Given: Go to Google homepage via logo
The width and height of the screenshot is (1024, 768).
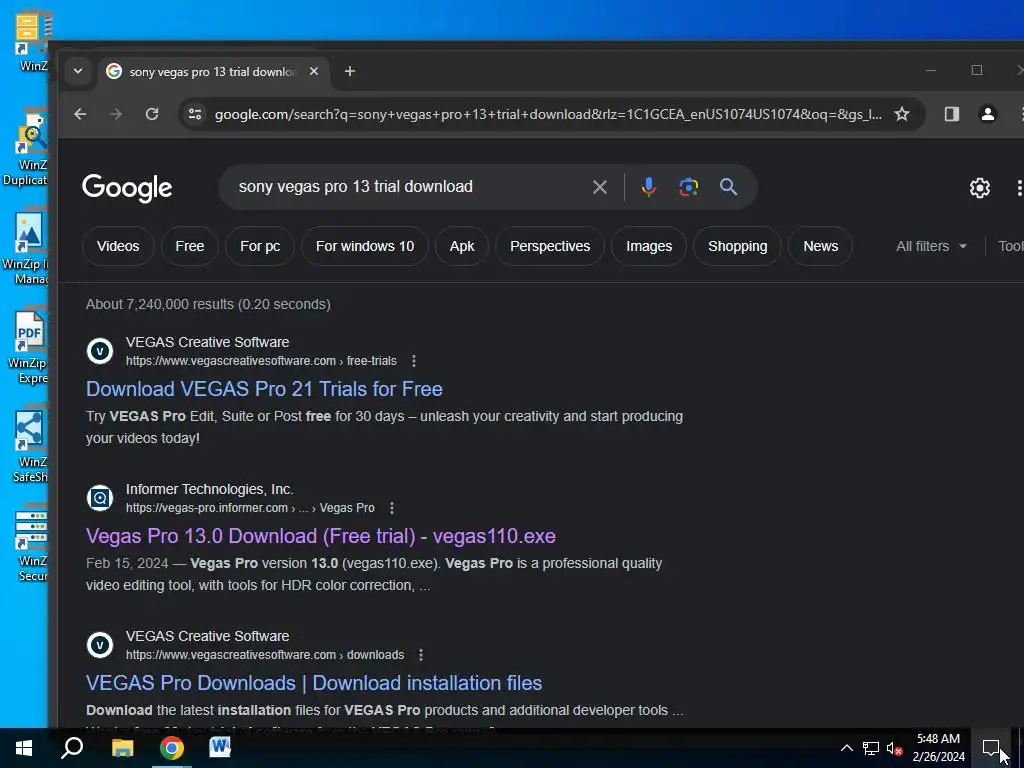Looking at the screenshot, I should (x=127, y=189).
